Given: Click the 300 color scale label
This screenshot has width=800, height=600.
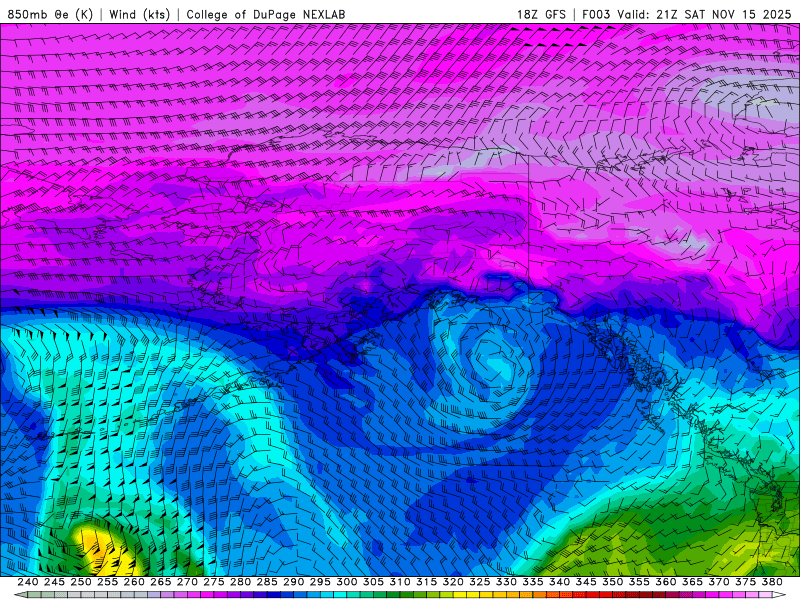Looking at the screenshot, I should click(346, 582).
